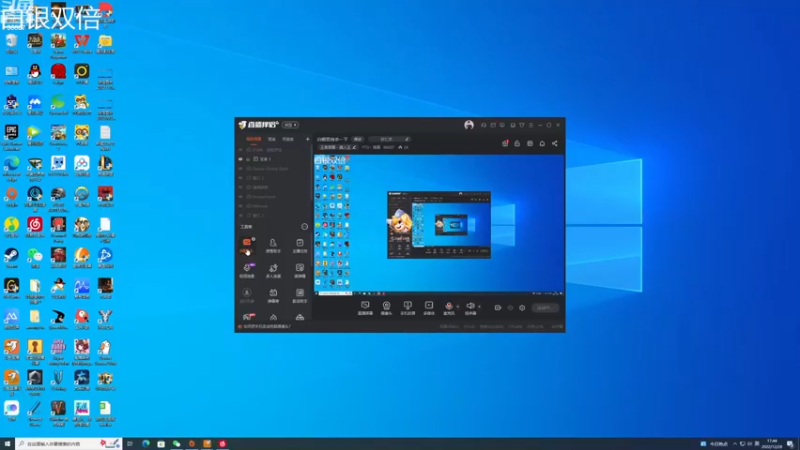Click the Windows taskbar search box
The image size is (800, 450).
[68, 444]
